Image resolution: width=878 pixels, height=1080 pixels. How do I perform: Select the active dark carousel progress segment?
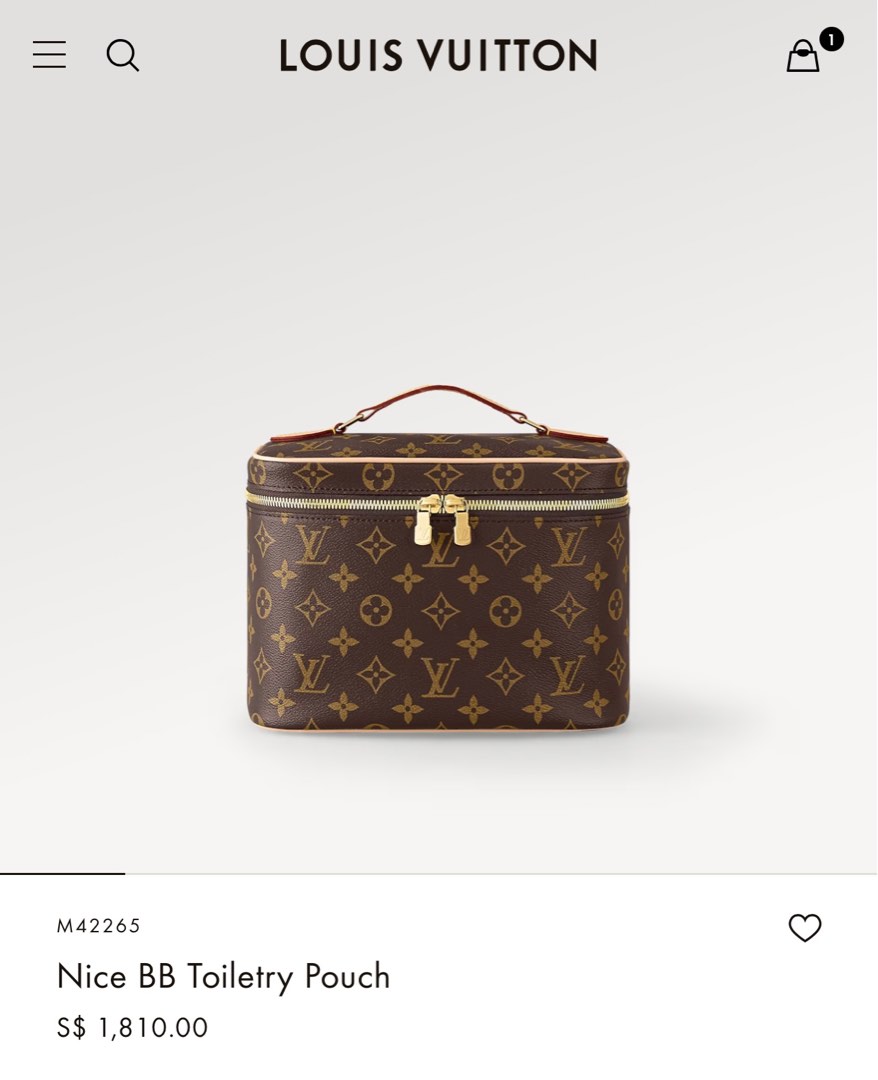[63, 873]
